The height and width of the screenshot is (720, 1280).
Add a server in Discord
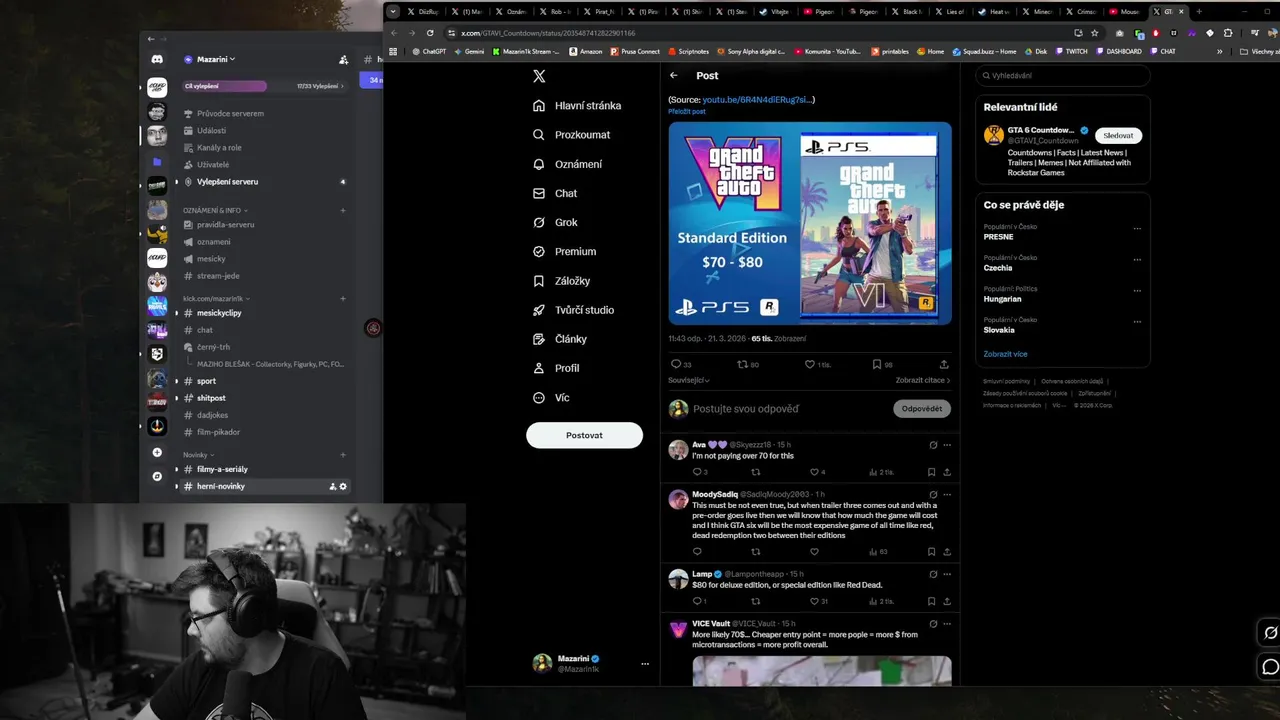tap(157, 452)
